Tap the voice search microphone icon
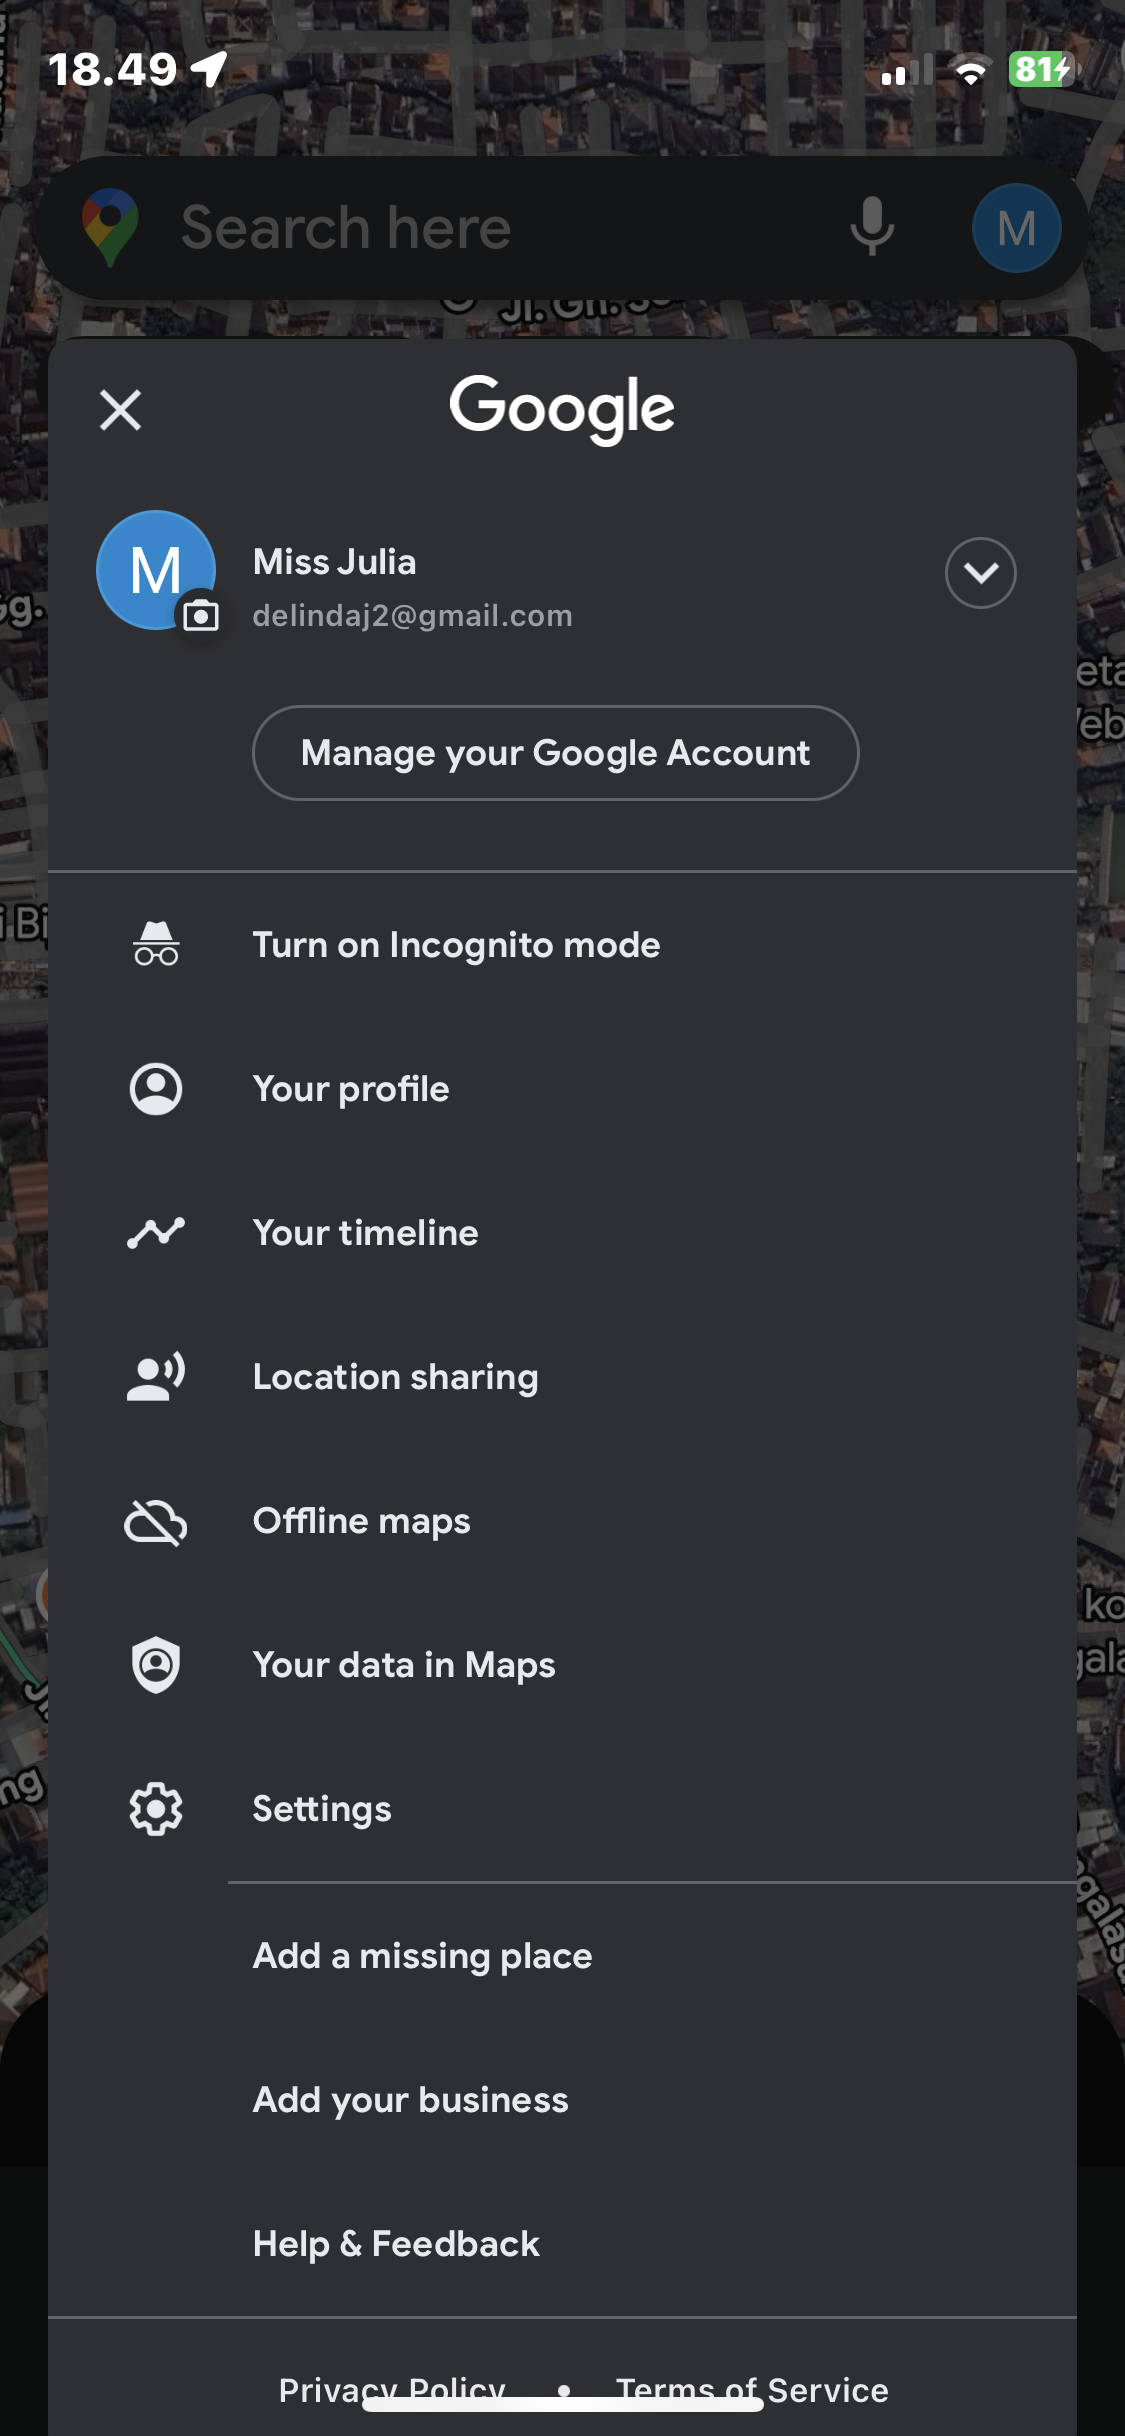 872,227
